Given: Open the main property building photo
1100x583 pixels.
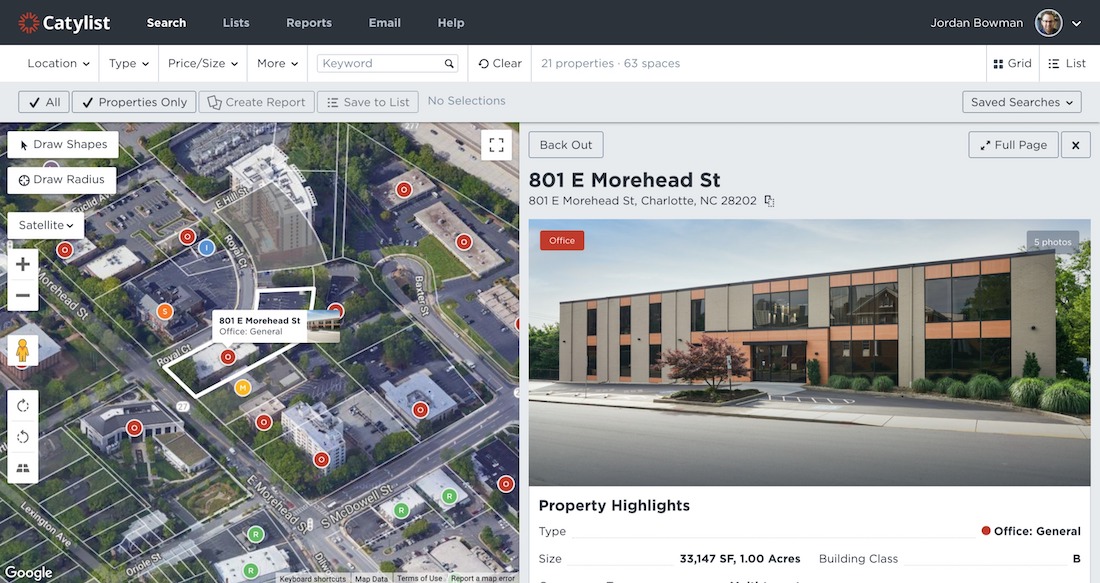Looking at the screenshot, I should (x=810, y=353).
